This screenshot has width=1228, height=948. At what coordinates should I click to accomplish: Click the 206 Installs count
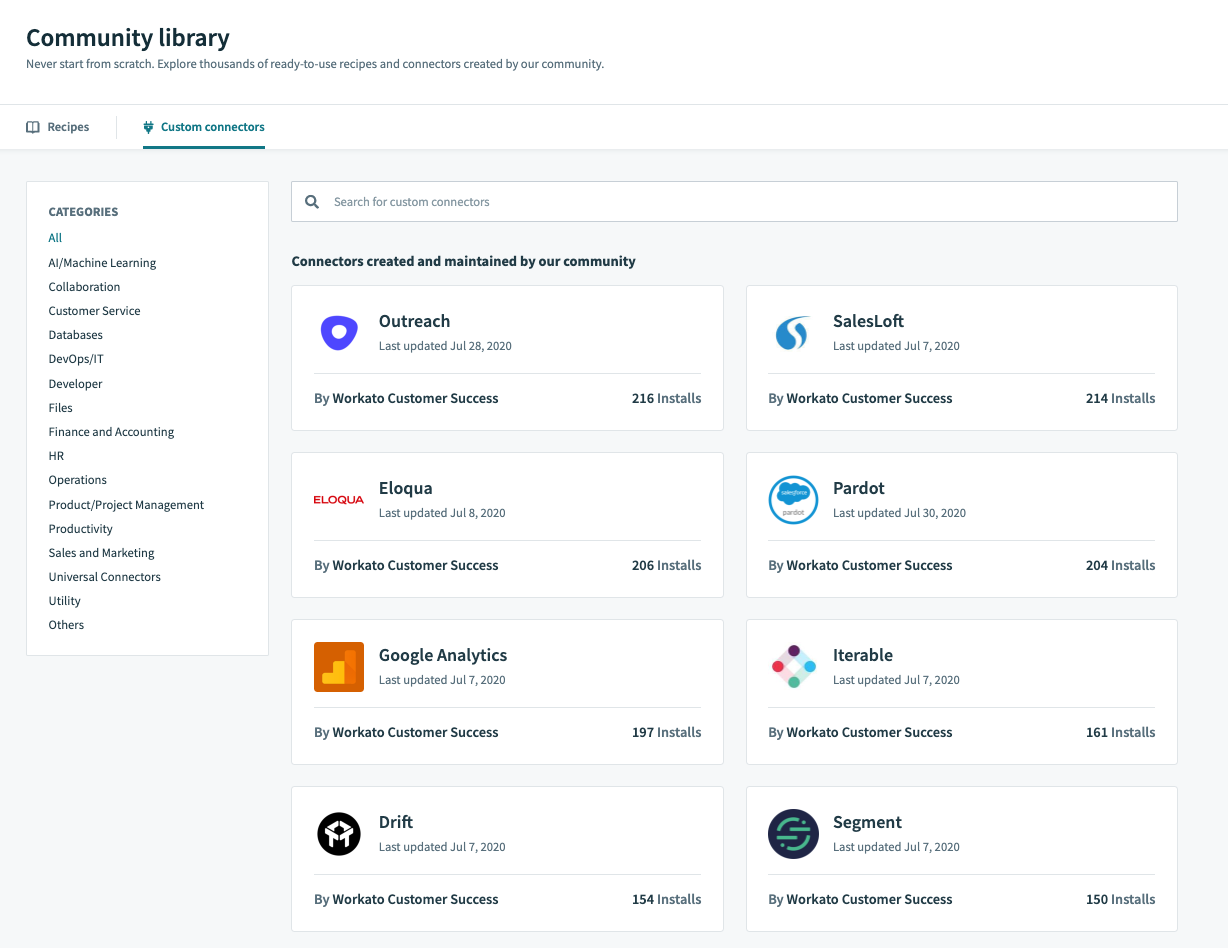click(666, 565)
